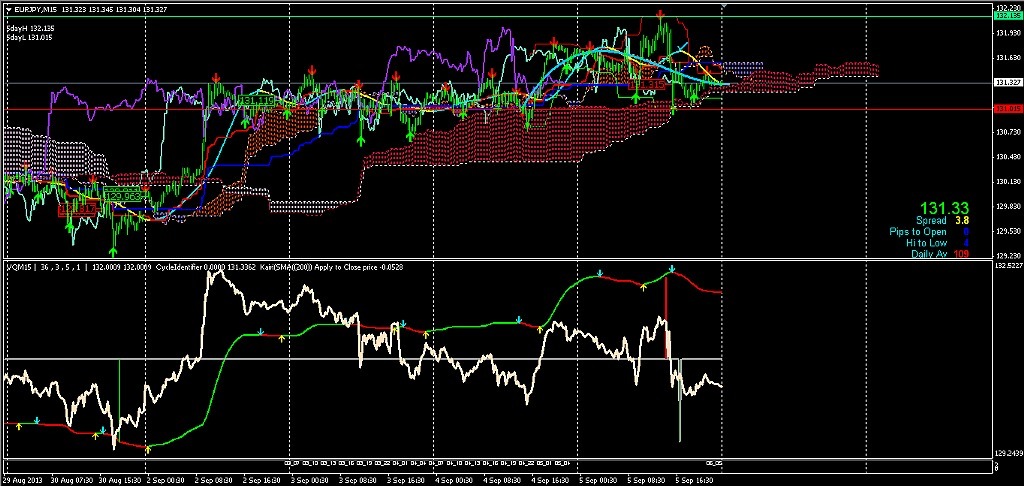1024x486 pixels.
Task: Click the 29 Aug 2013 time axis label
Action: point(22,479)
